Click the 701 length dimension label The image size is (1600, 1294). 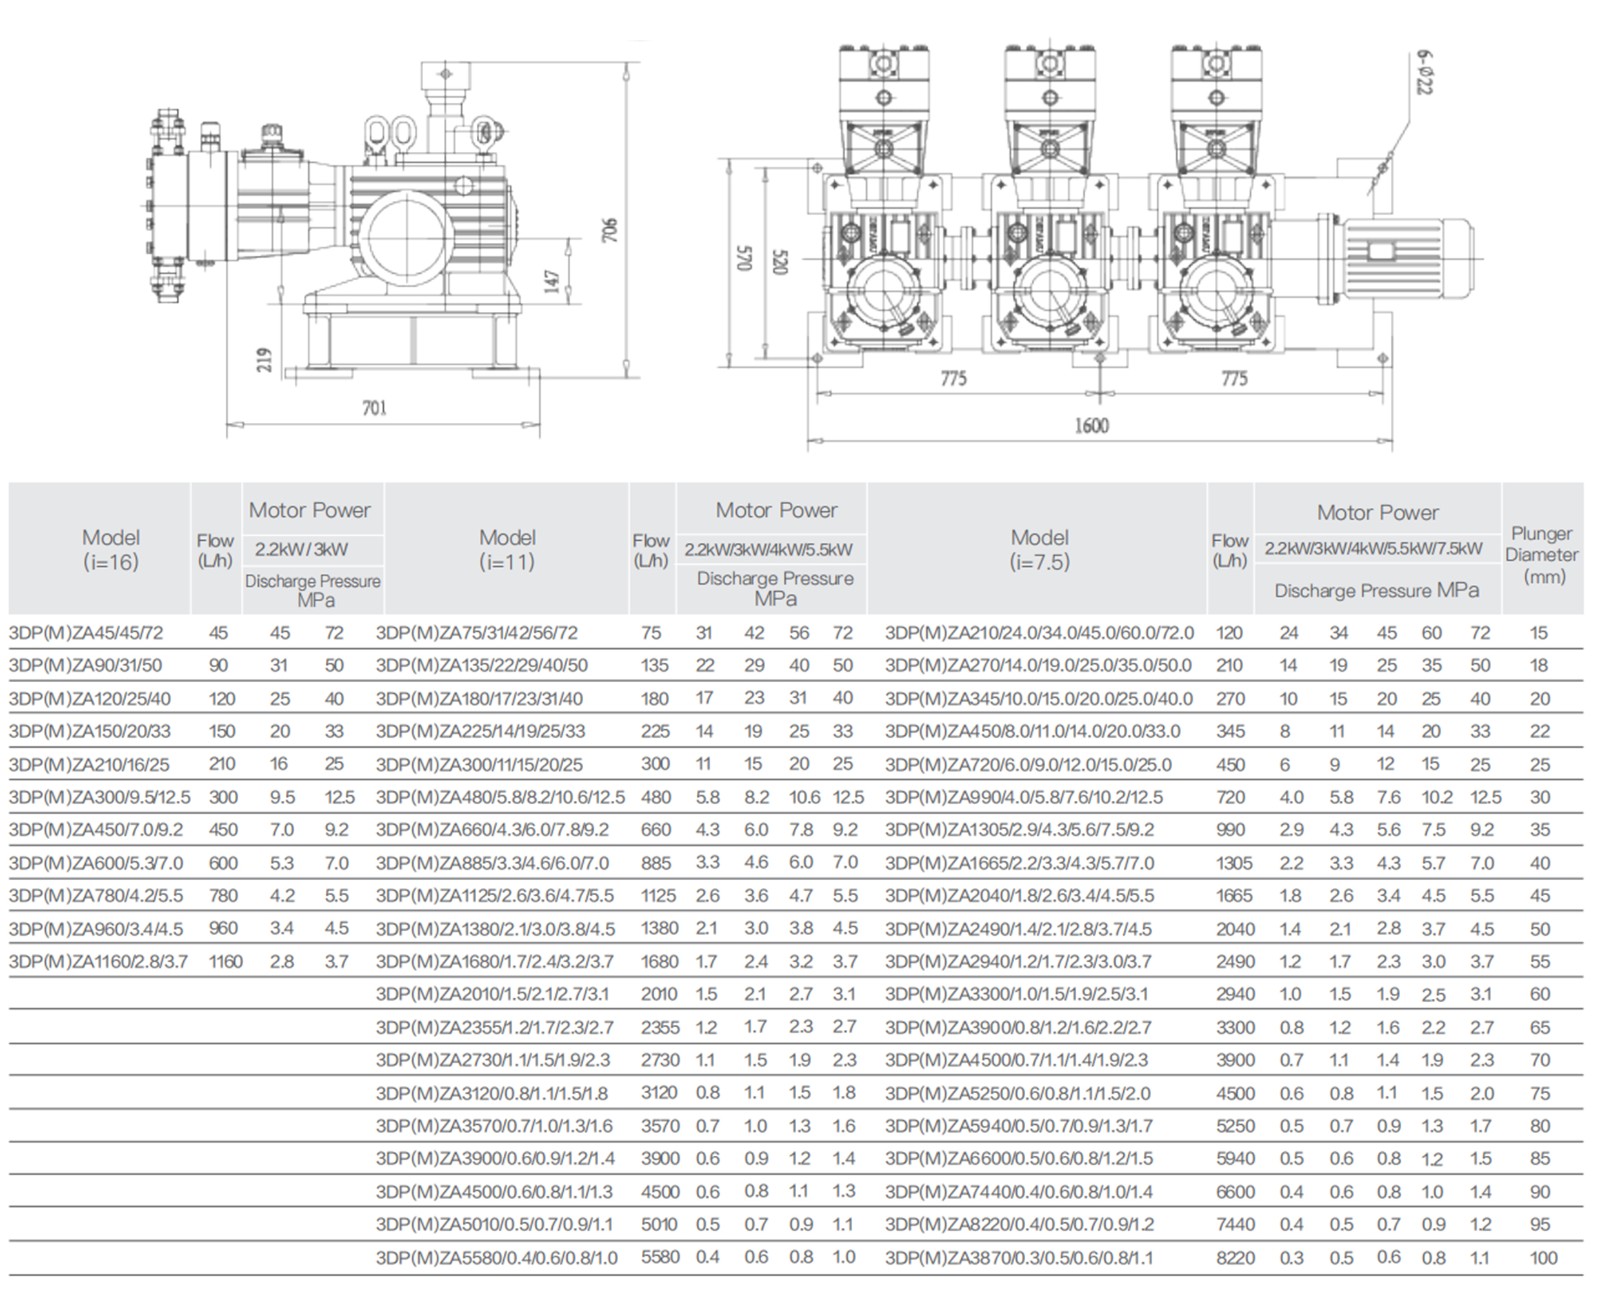point(374,408)
